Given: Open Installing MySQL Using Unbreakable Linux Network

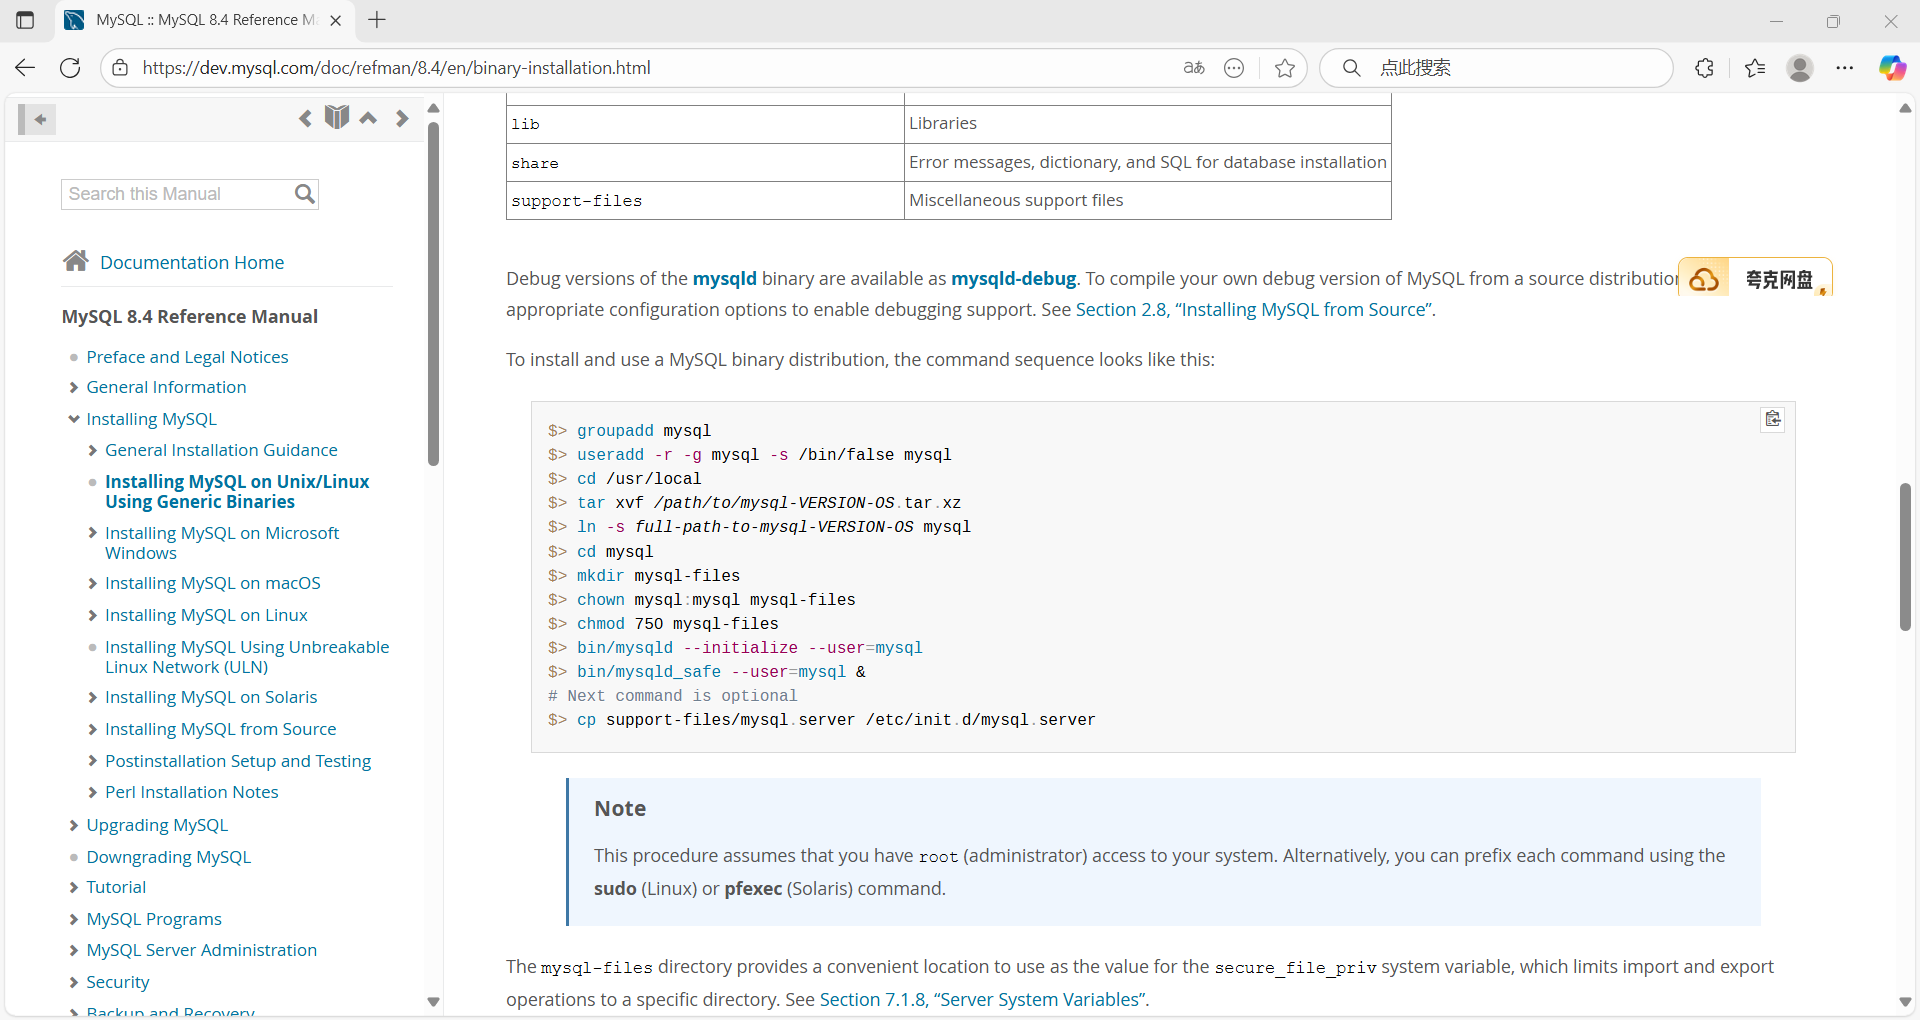Looking at the screenshot, I should 247,657.
